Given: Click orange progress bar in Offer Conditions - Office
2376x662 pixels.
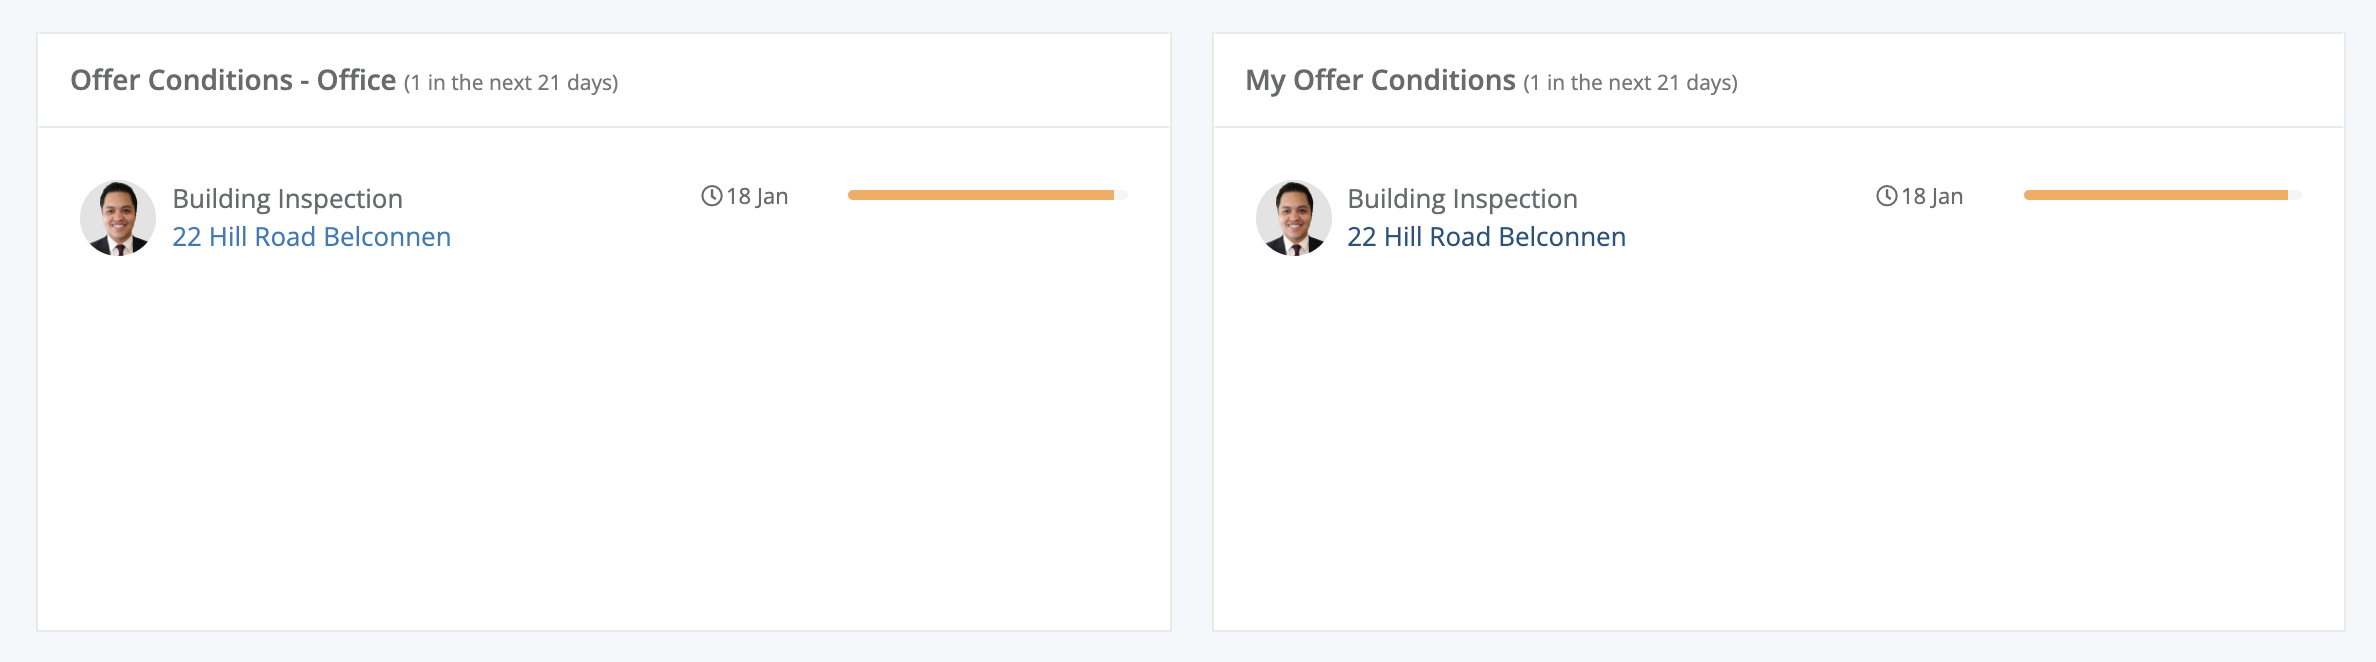Looking at the screenshot, I should (x=981, y=195).
